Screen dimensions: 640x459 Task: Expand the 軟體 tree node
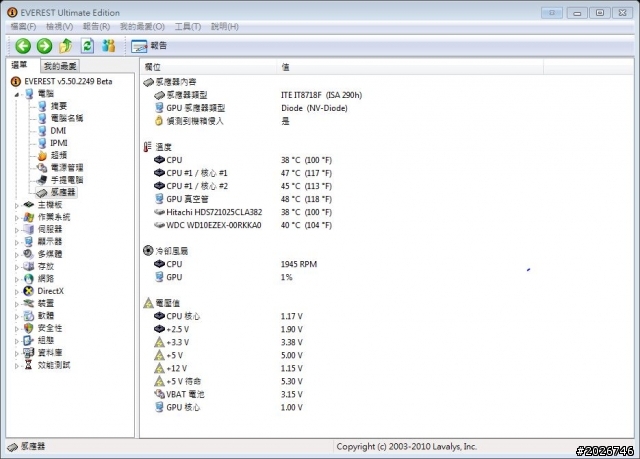coord(17,316)
